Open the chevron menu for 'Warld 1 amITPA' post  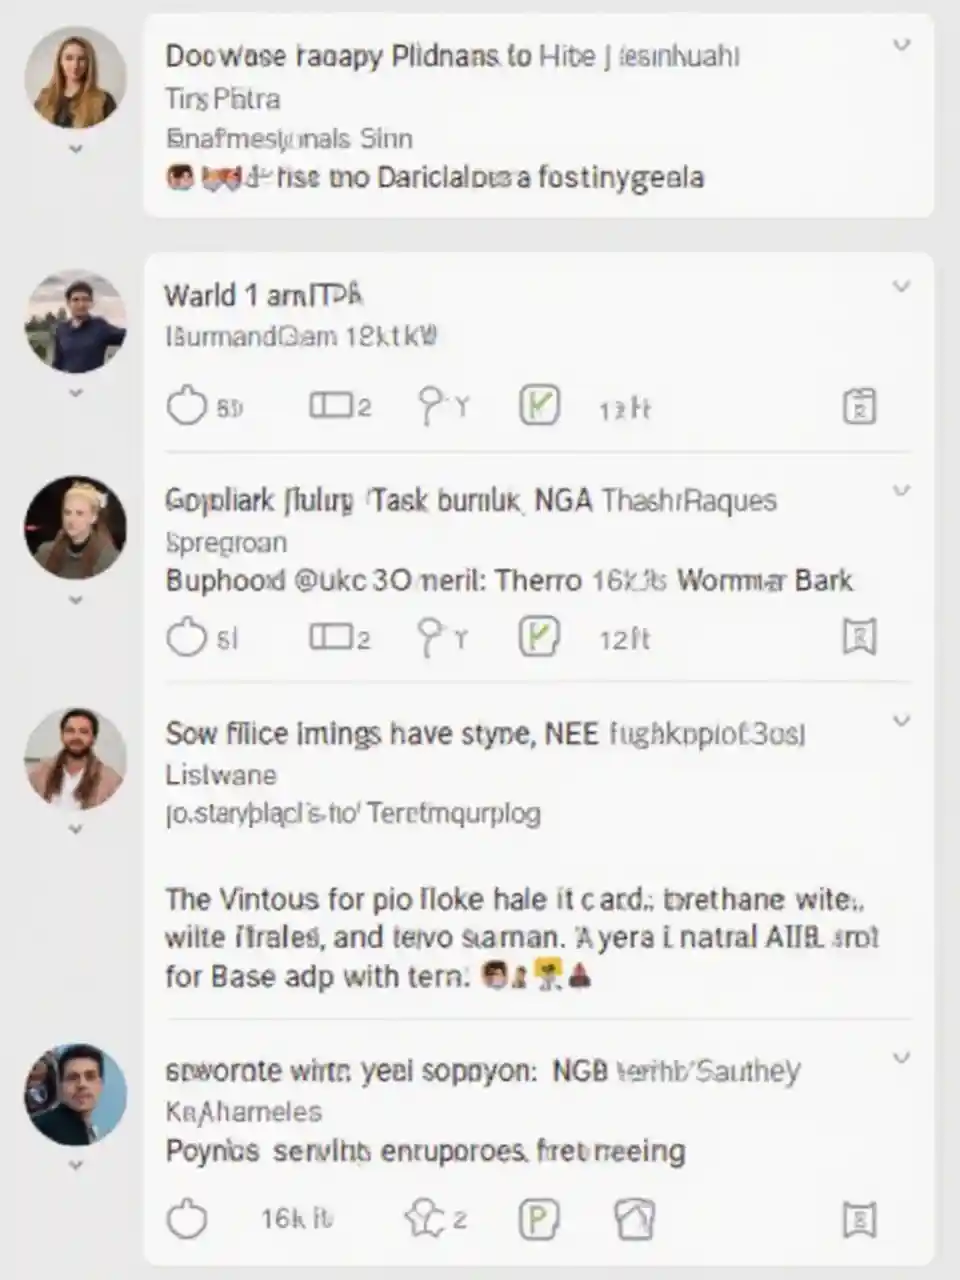[901, 287]
